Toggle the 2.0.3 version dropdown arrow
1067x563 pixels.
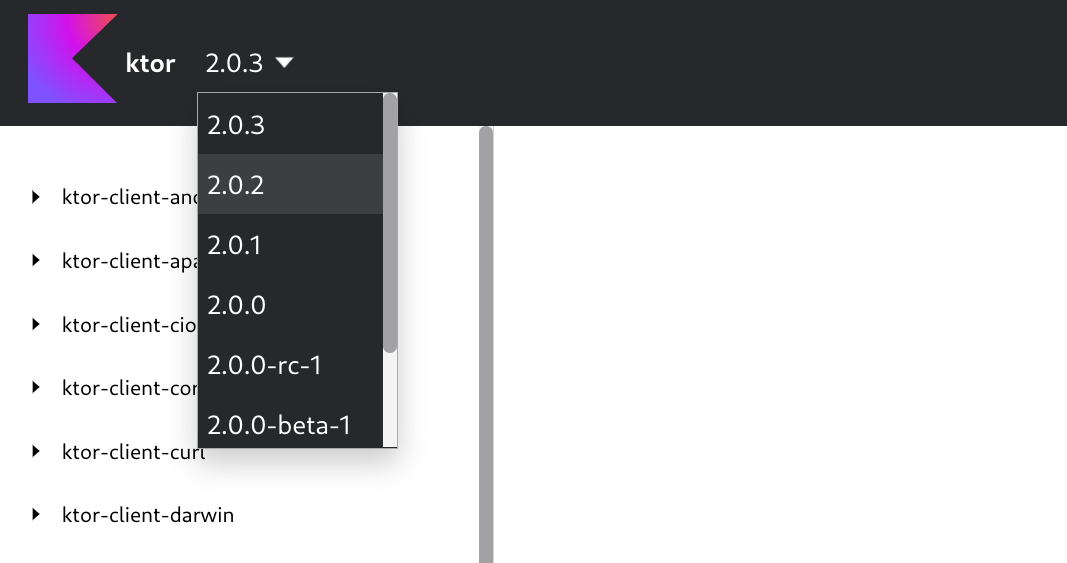point(284,63)
